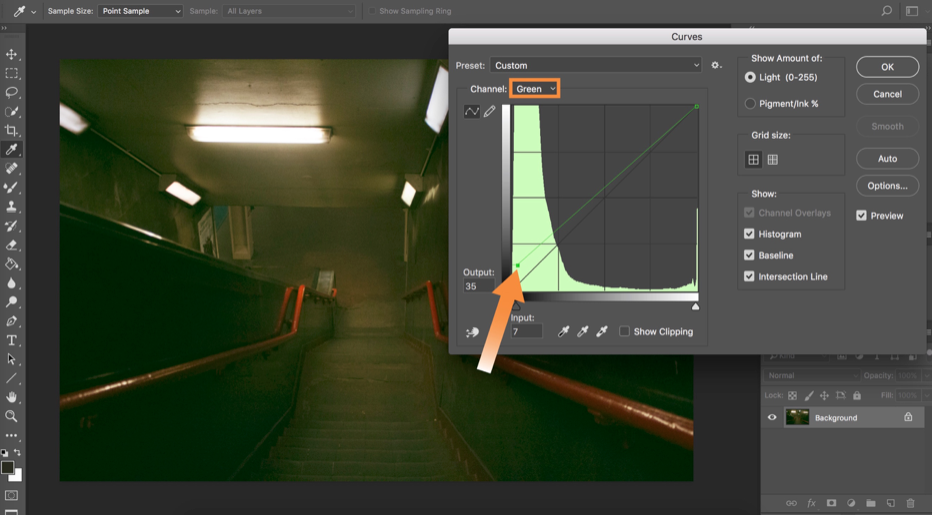Select the Pen tool
Viewport: 932px width, 515px height.
click(x=11, y=321)
